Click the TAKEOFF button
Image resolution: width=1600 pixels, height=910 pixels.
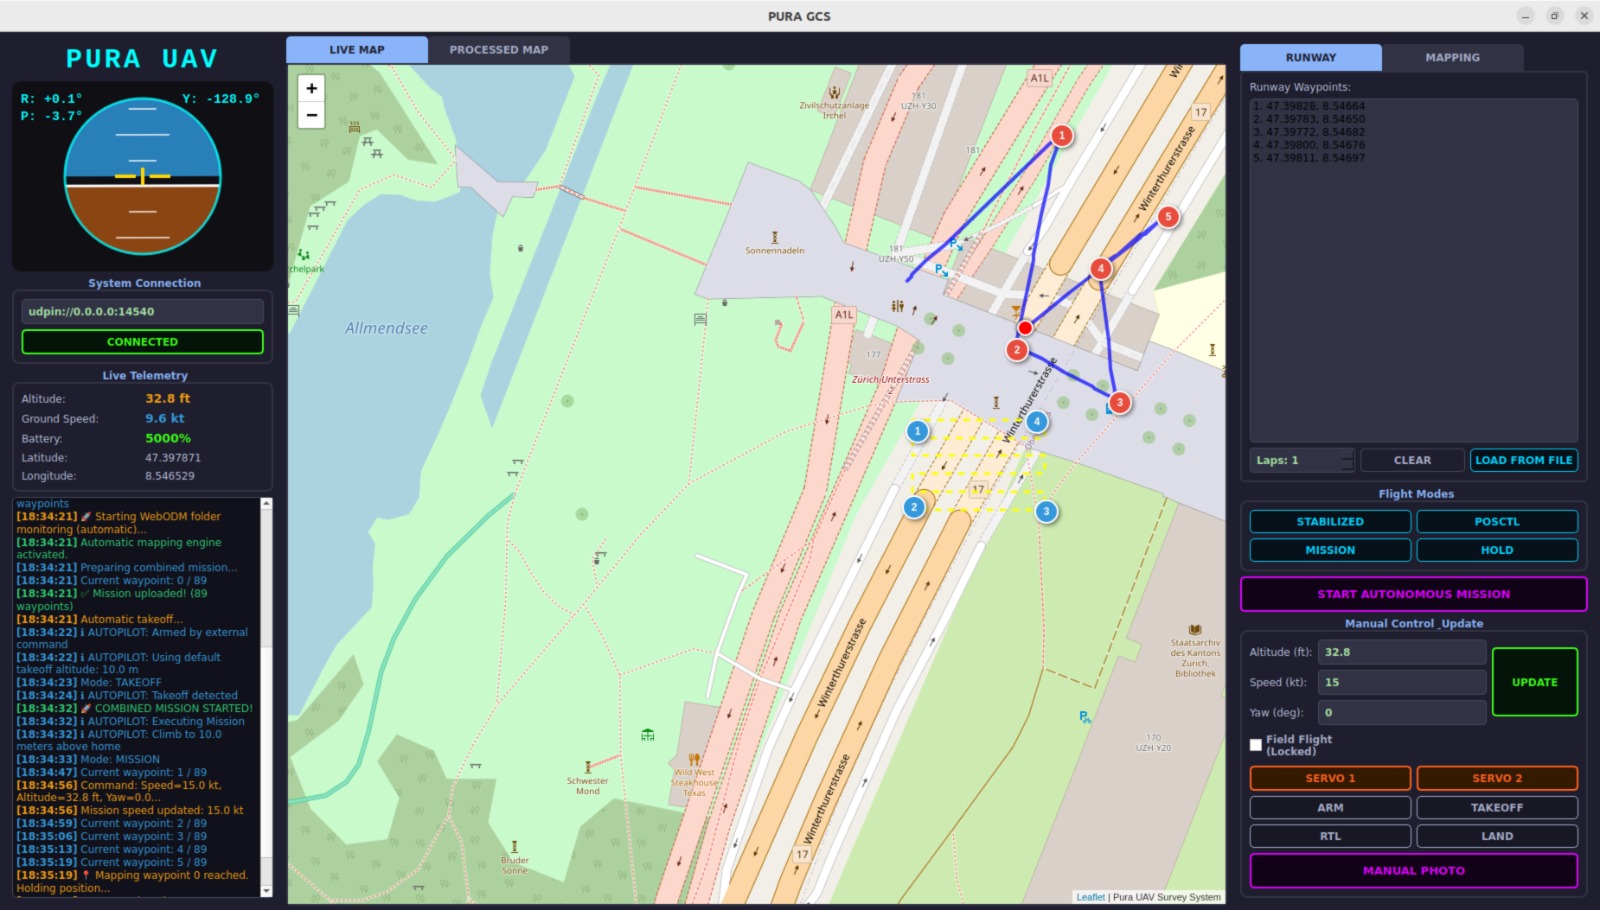coord(1497,808)
